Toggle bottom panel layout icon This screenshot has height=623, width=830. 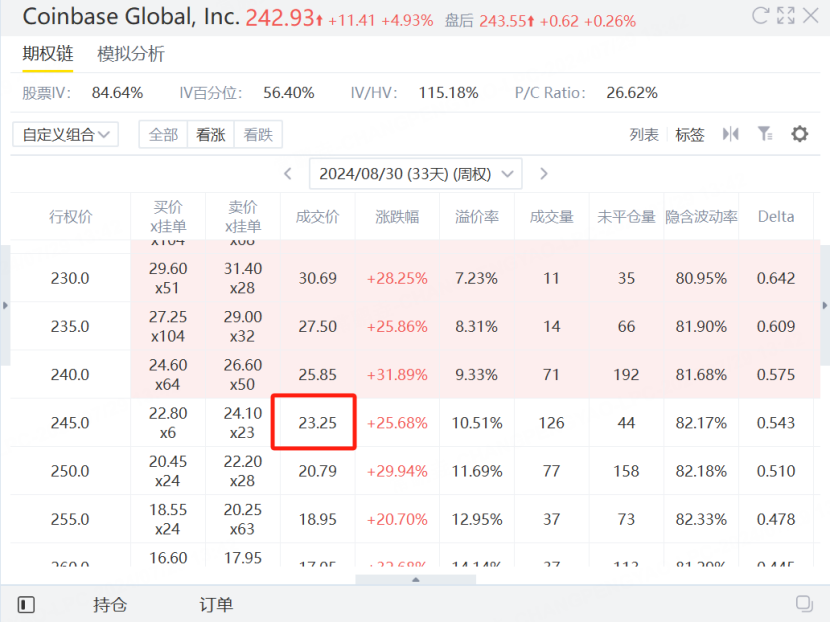(x=26, y=604)
